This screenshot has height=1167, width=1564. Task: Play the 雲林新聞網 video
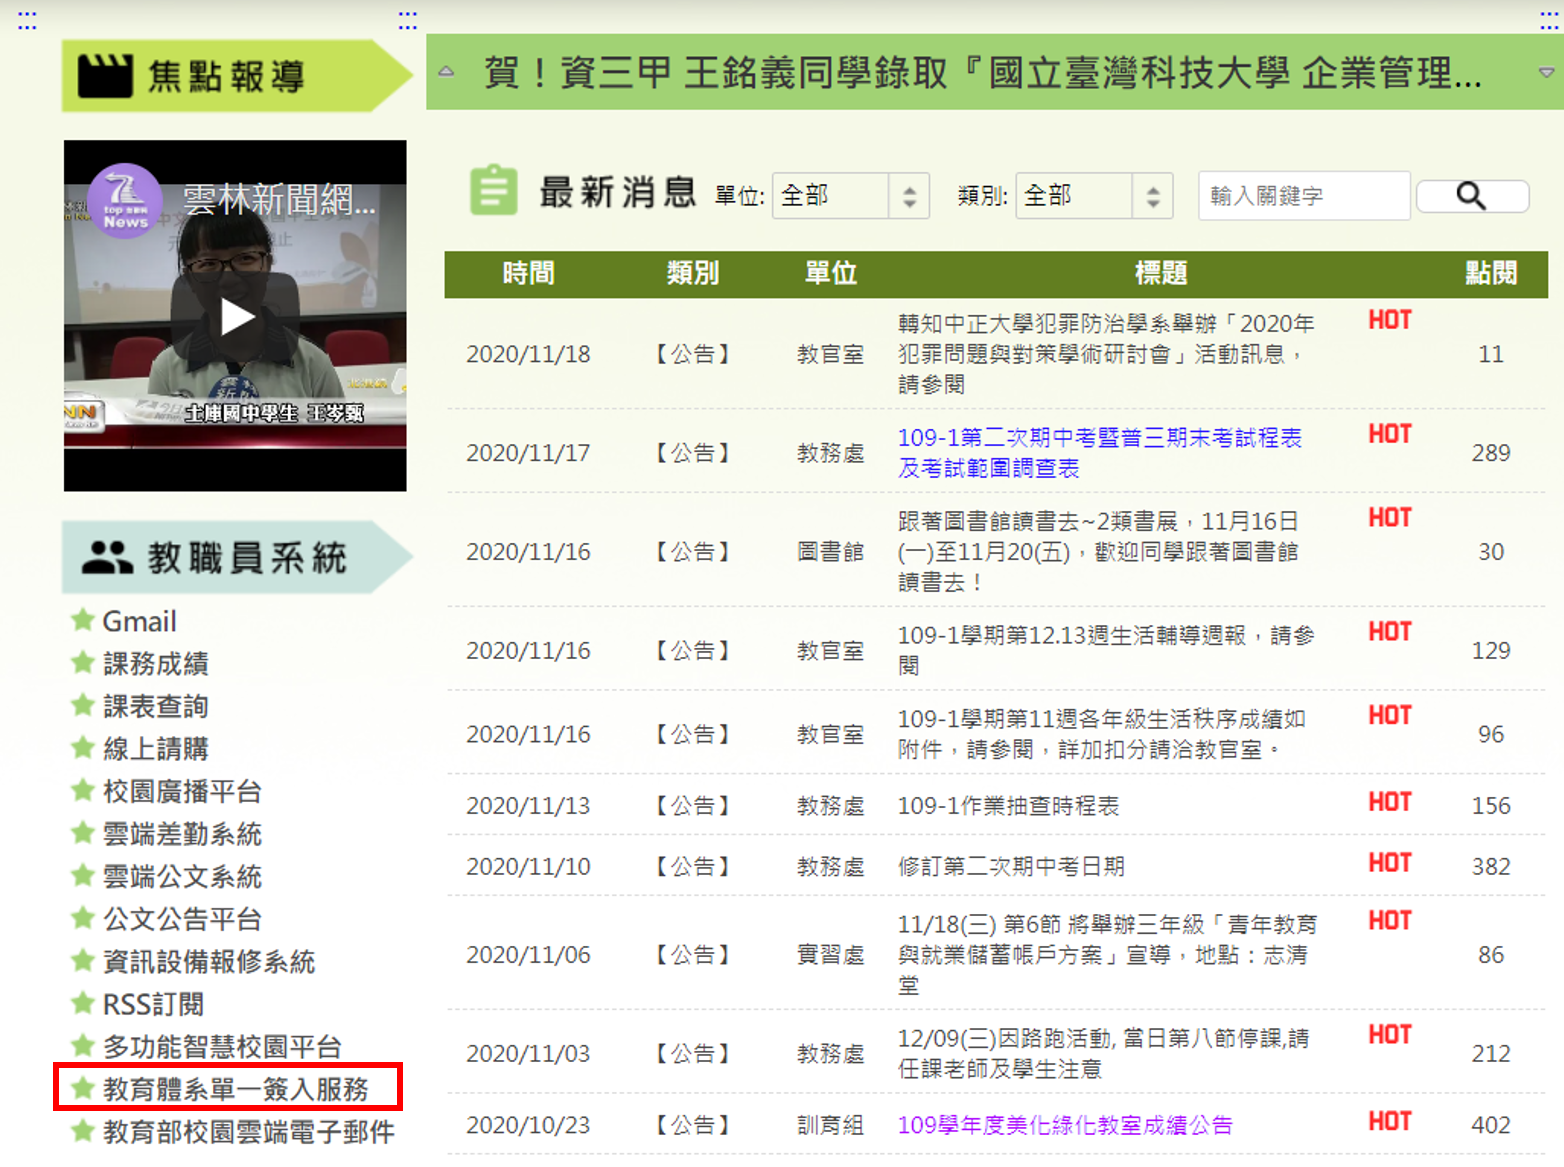[x=236, y=317]
